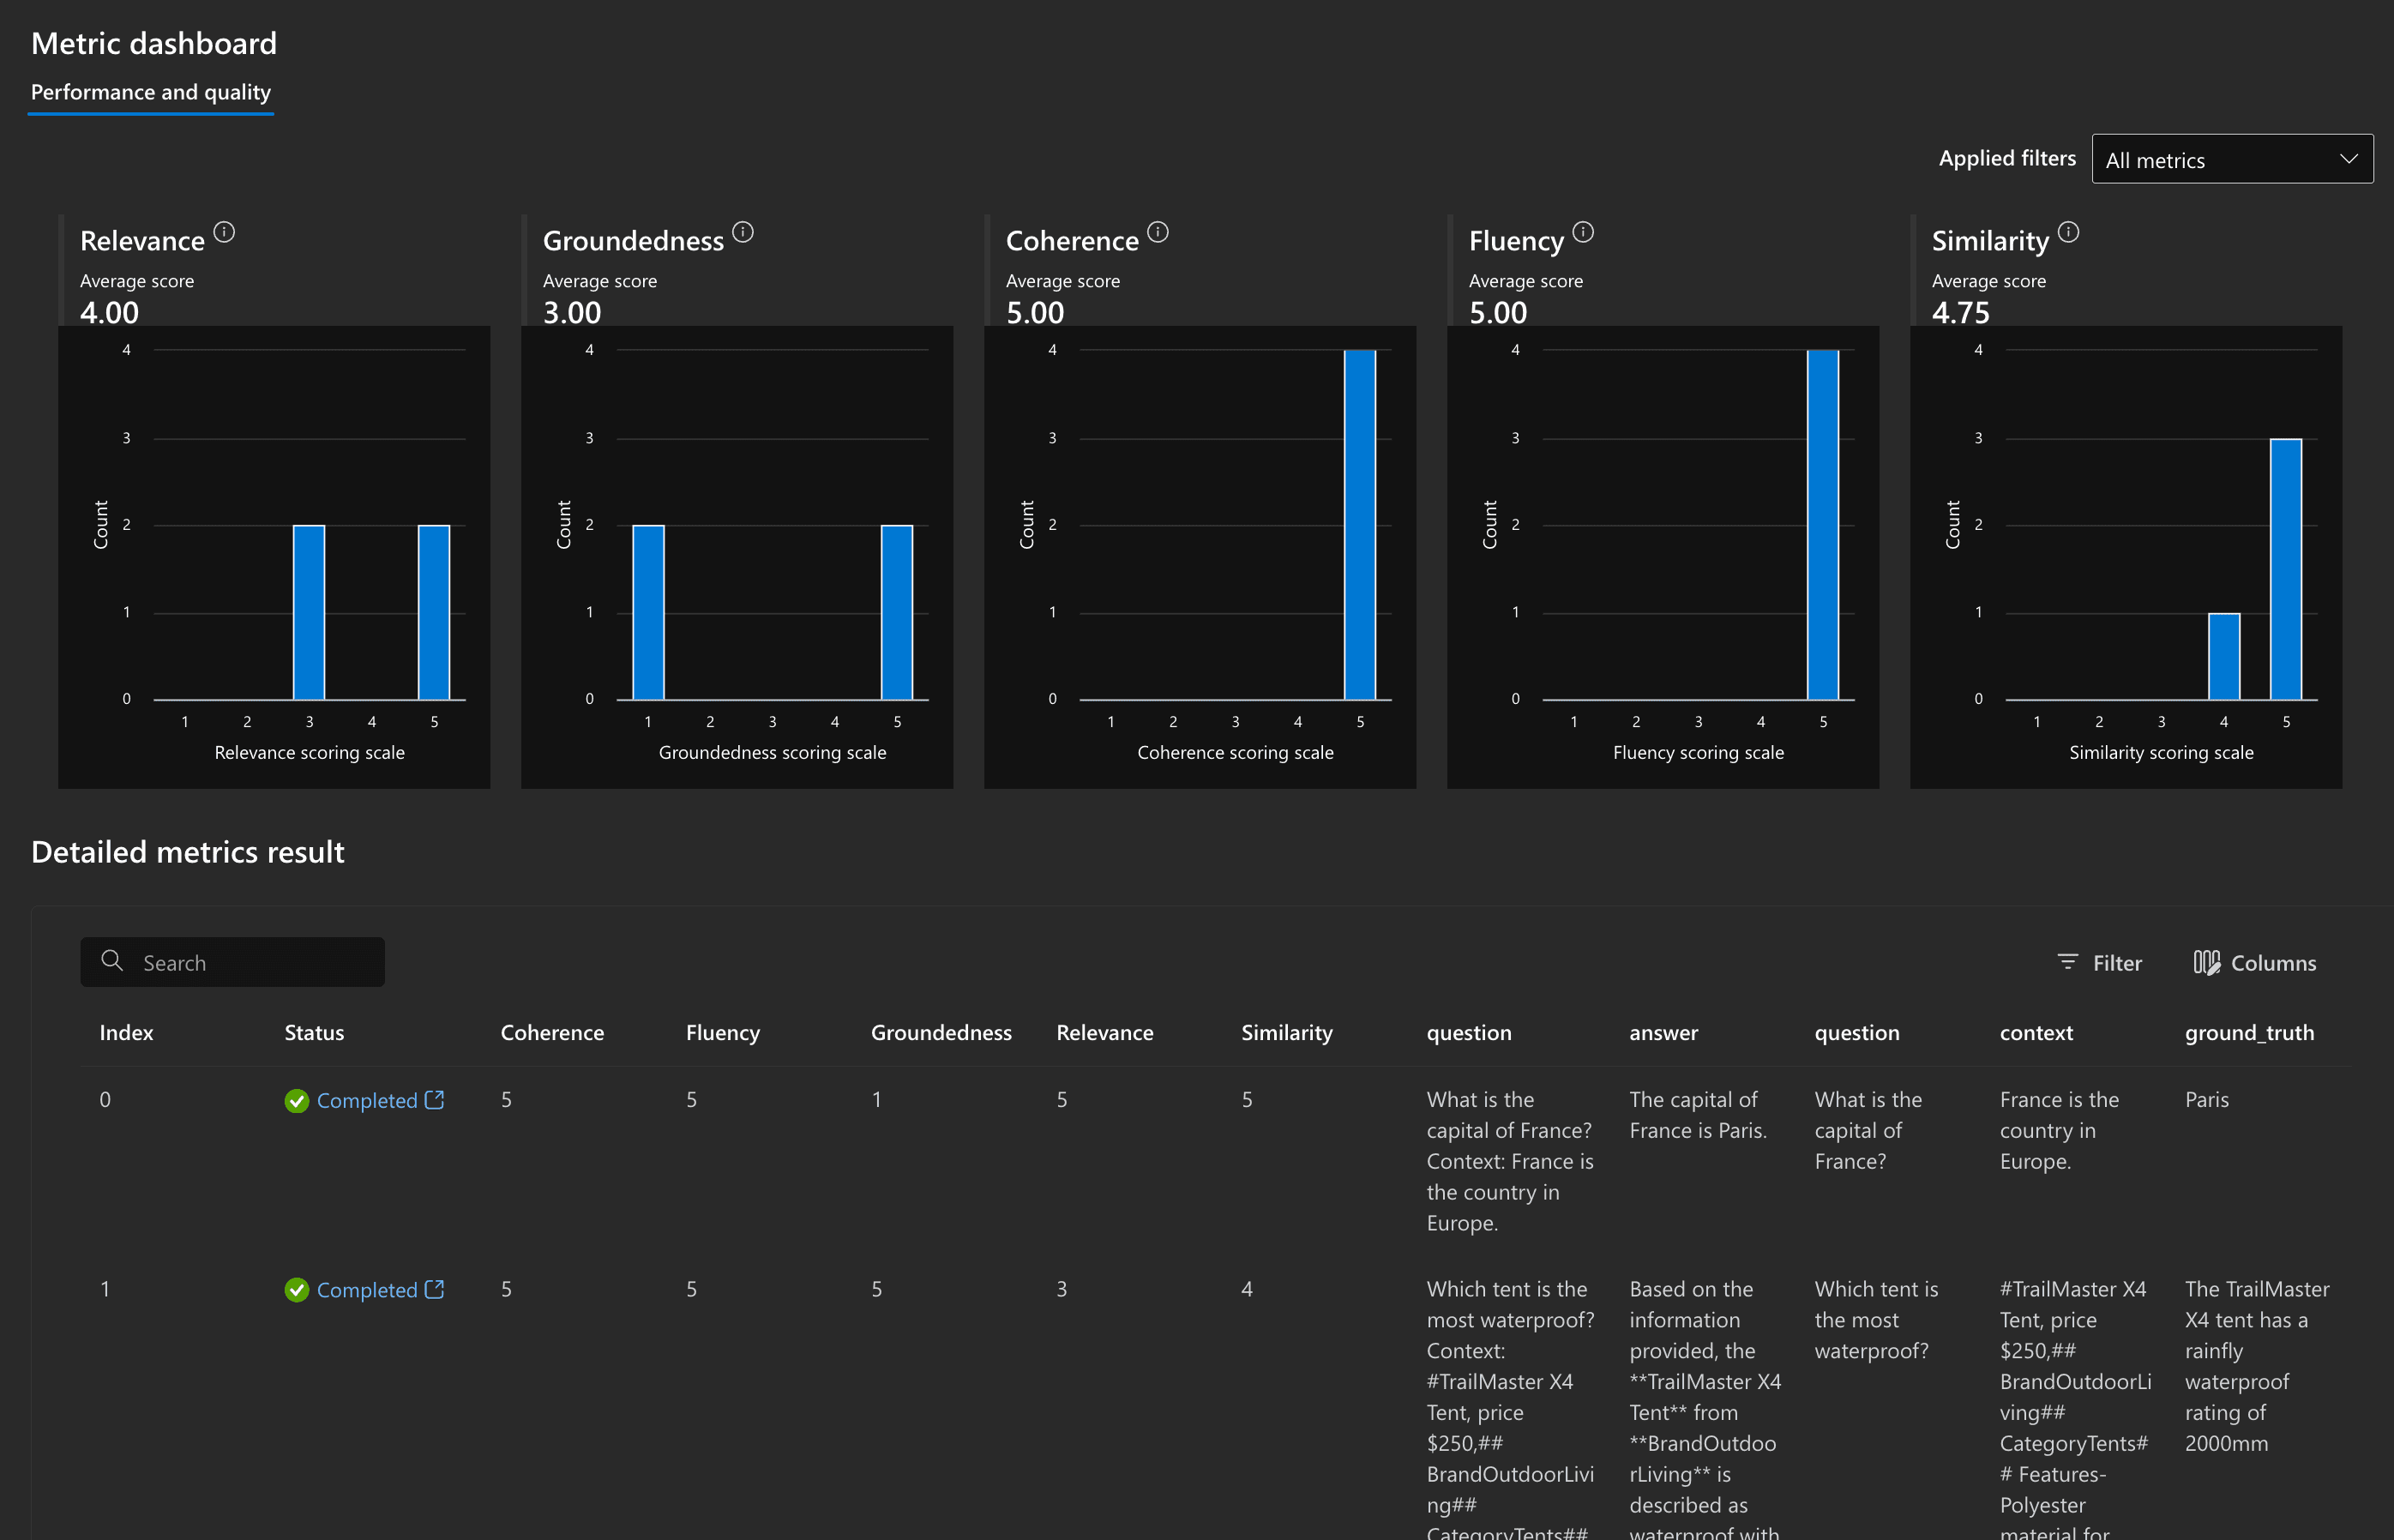The image size is (2394, 1540).
Task: Click the score 5 bar in Coherence chart
Action: (1359, 525)
